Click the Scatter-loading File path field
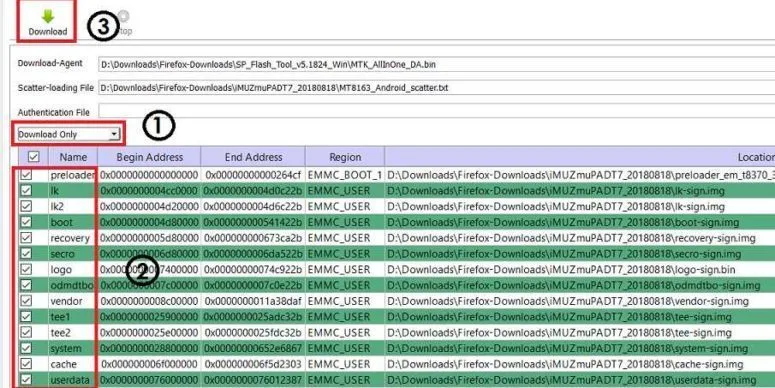This screenshot has width=775, height=388. pyautogui.click(x=436, y=88)
